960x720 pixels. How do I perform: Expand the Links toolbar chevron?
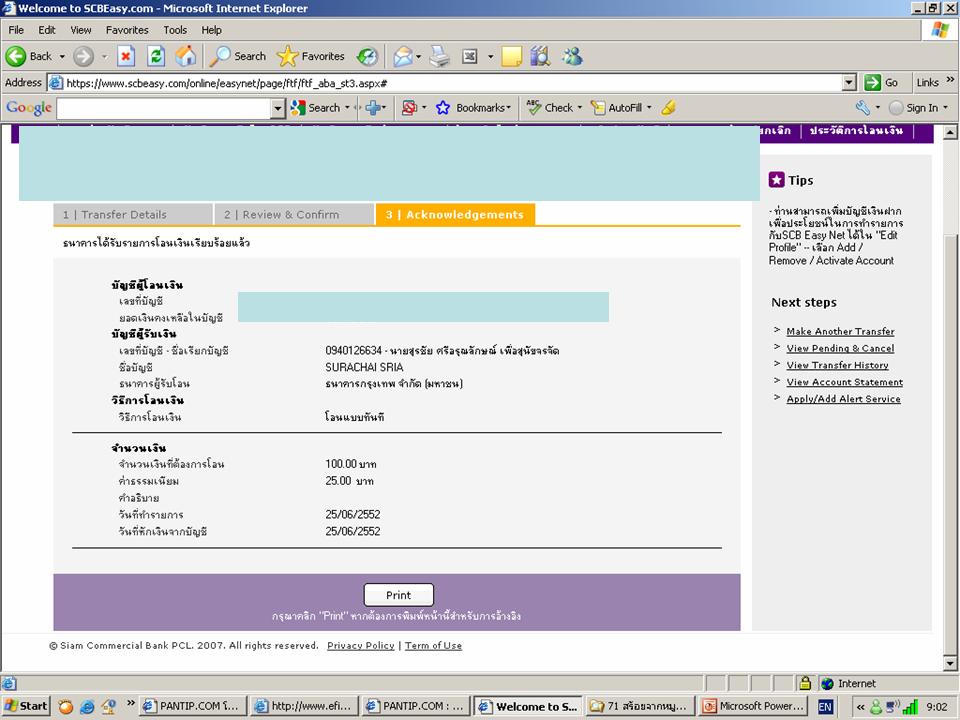[x=950, y=80]
